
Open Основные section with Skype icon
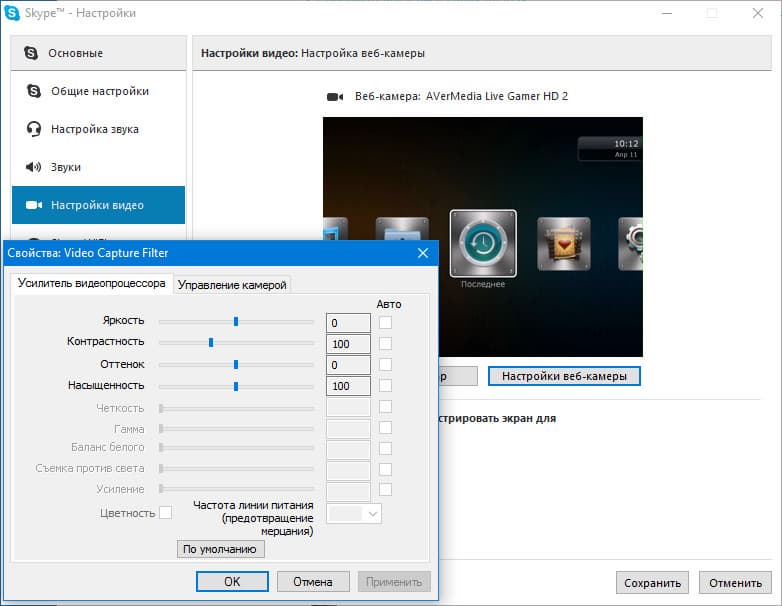tap(31, 53)
